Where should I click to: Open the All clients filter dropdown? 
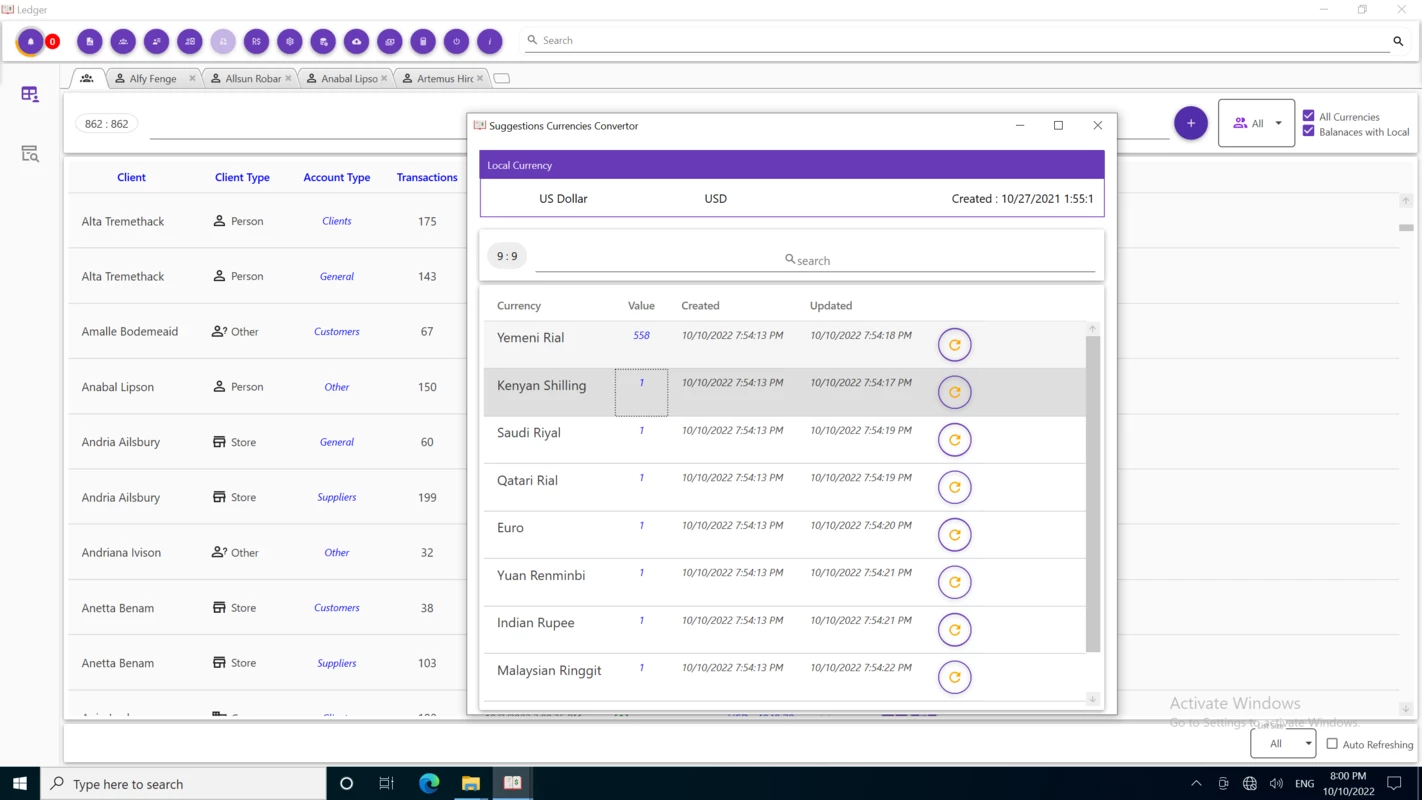click(x=1257, y=123)
